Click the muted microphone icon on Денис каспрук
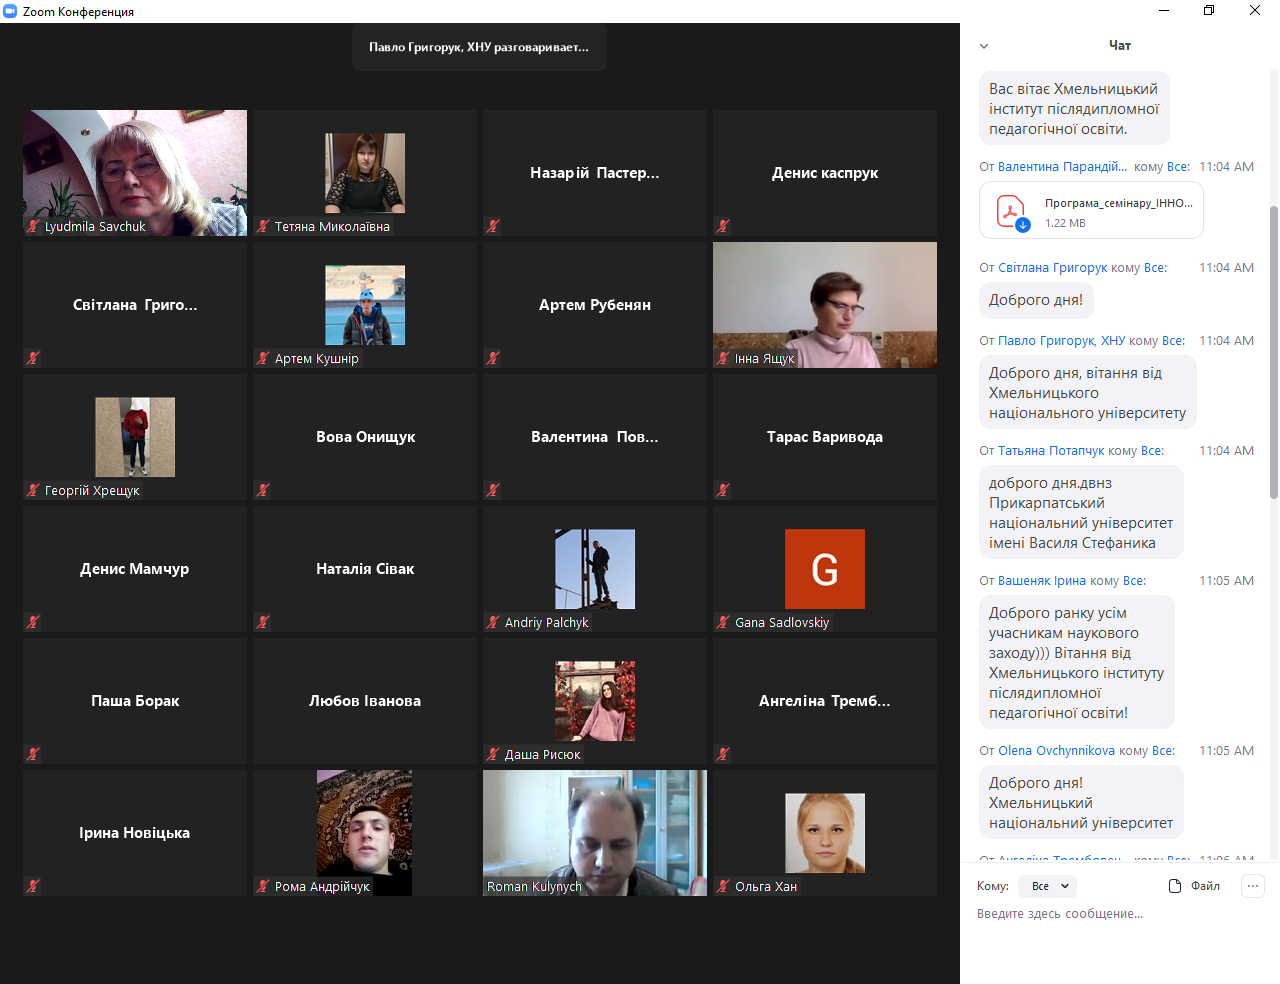Viewport: 1280px width, 984px height. [x=723, y=226]
